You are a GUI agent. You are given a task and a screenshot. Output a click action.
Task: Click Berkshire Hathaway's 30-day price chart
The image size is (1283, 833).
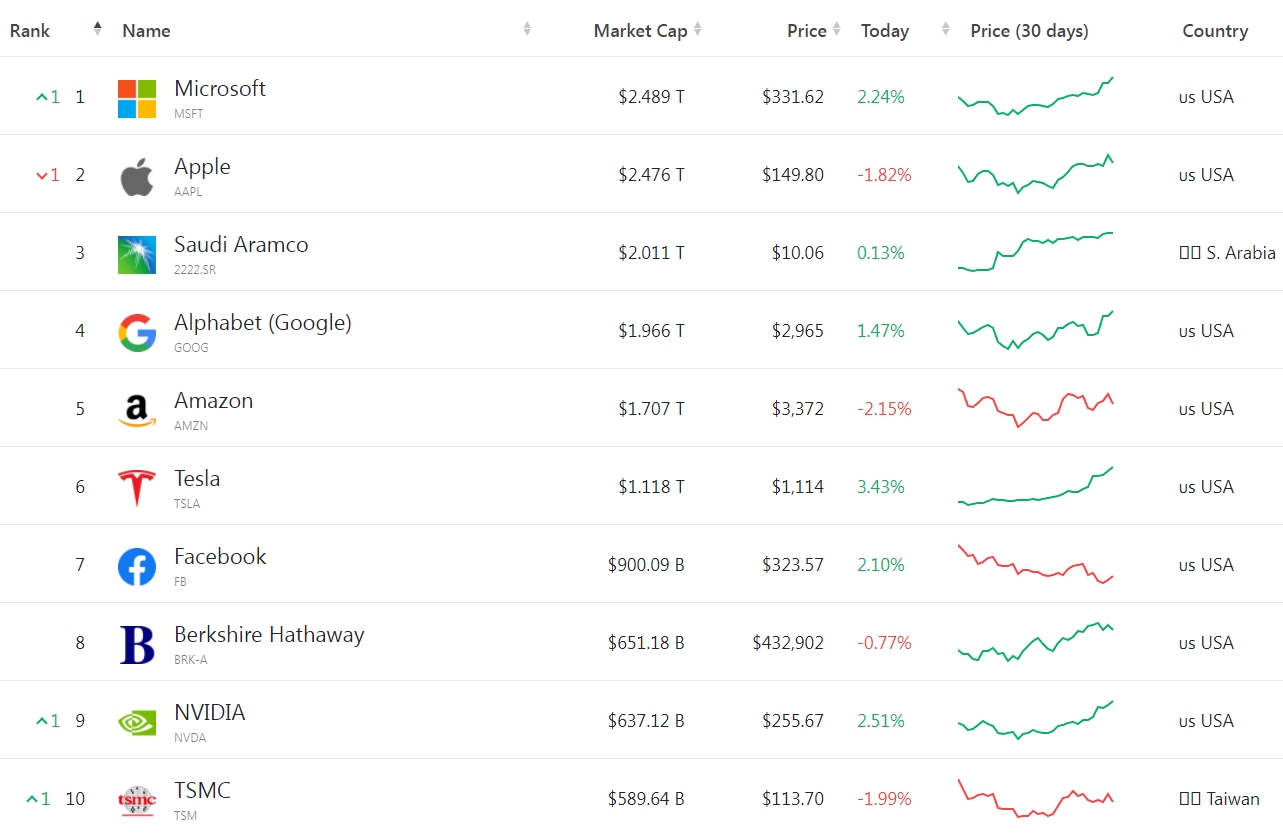pos(1036,642)
